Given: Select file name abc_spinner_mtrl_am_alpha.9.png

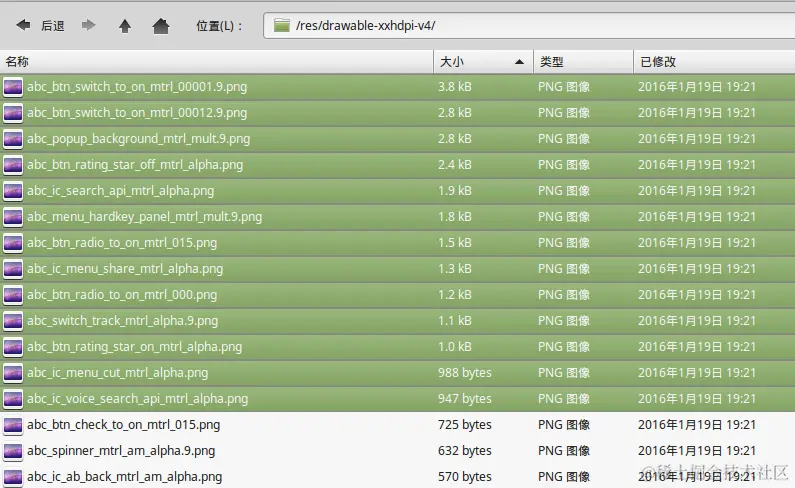Looking at the screenshot, I should (121, 451).
